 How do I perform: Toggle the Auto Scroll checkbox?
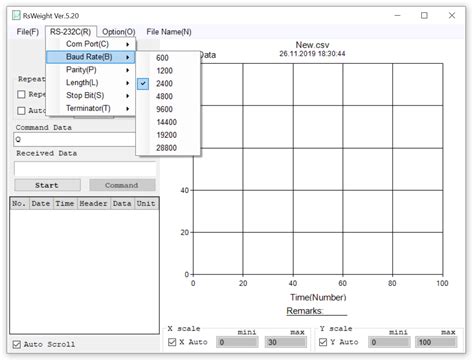pyautogui.click(x=17, y=345)
